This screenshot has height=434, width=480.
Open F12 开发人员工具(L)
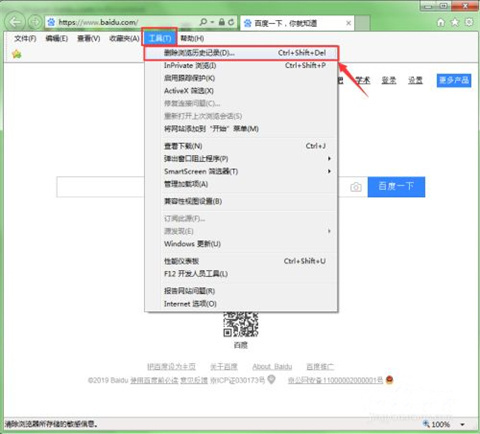tap(241, 274)
